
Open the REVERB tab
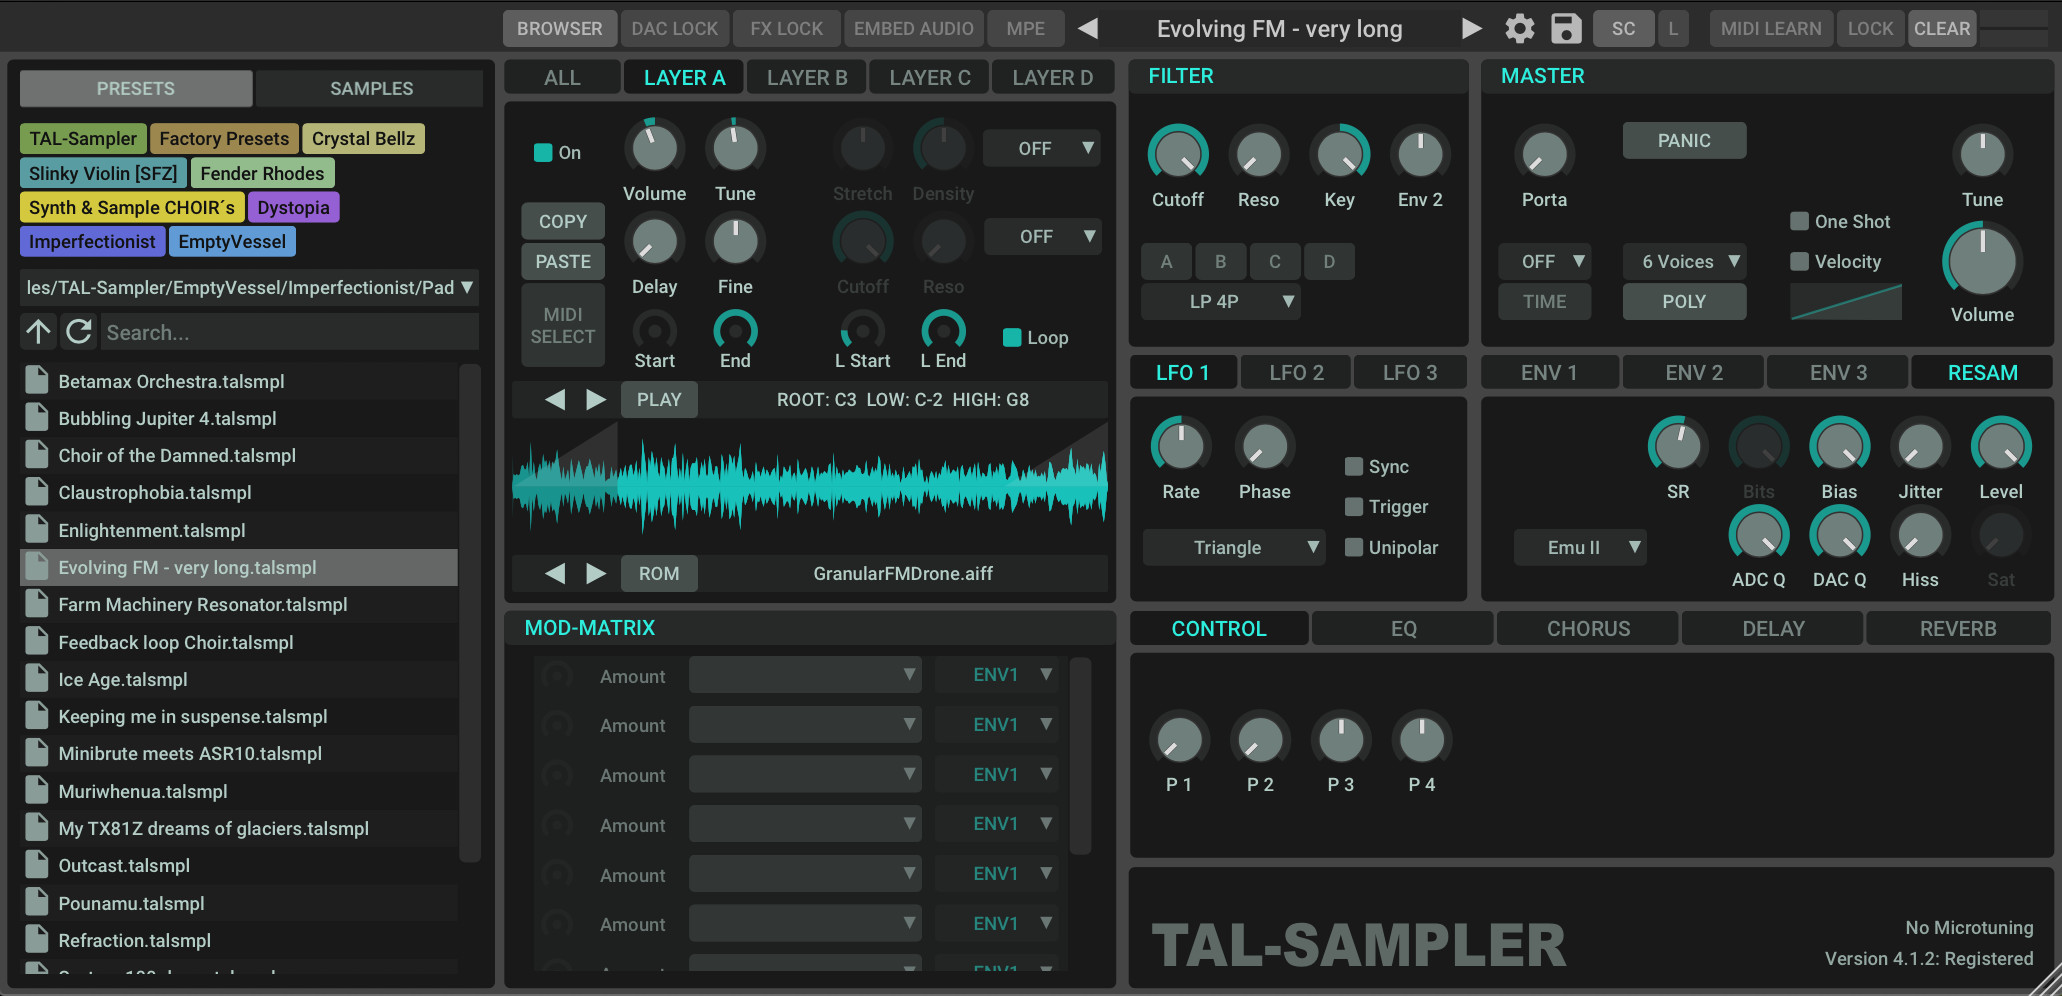point(1957,627)
